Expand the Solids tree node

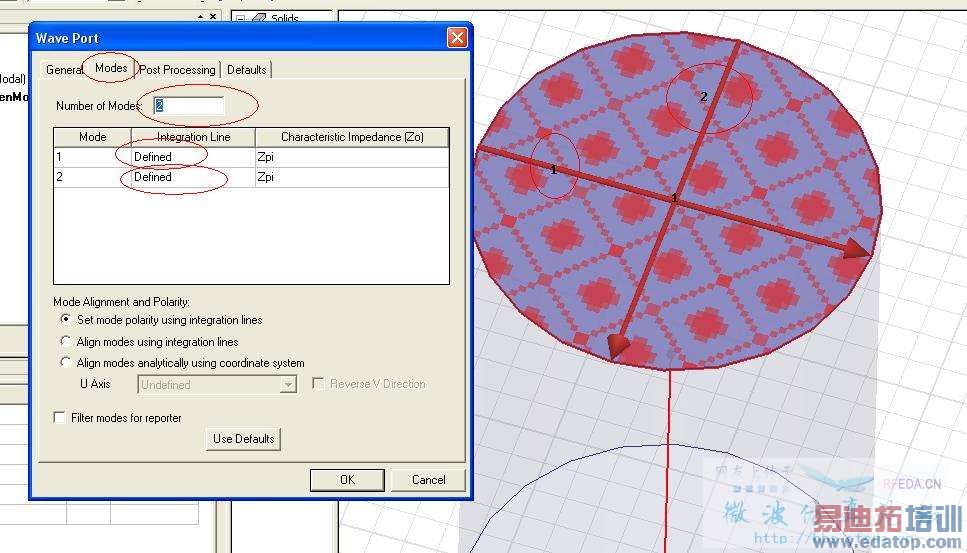[241, 18]
